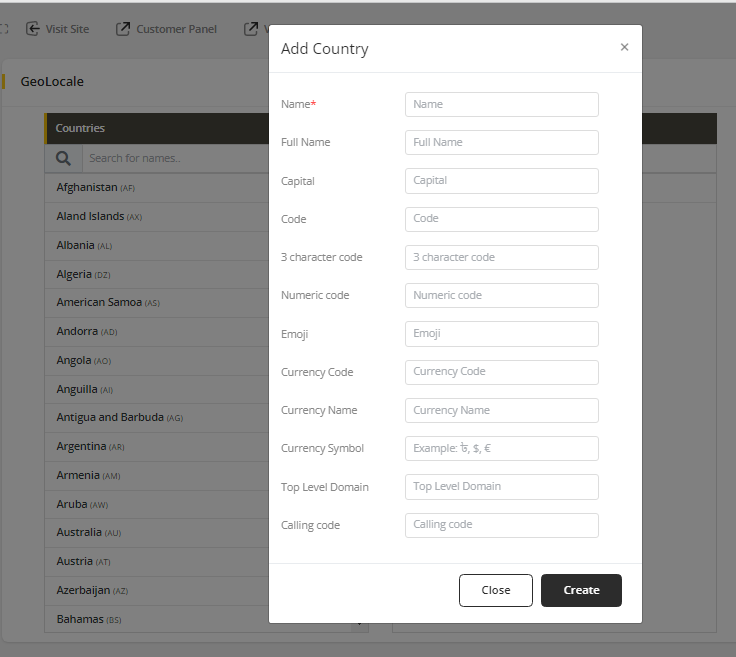Screen dimensions: 736x657
Task: Click the fullscreen icon in top bar
Action: (4, 29)
